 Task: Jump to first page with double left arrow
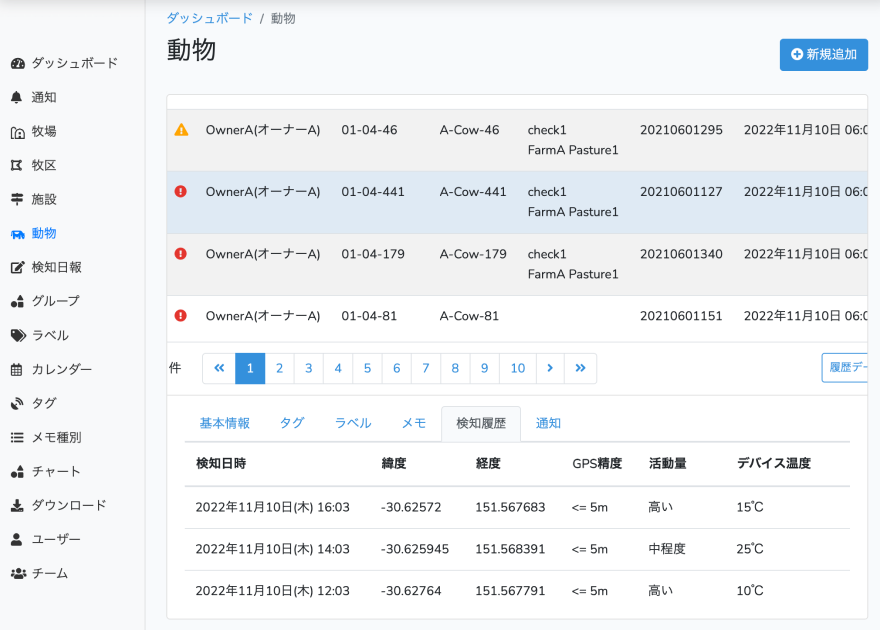click(x=219, y=369)
